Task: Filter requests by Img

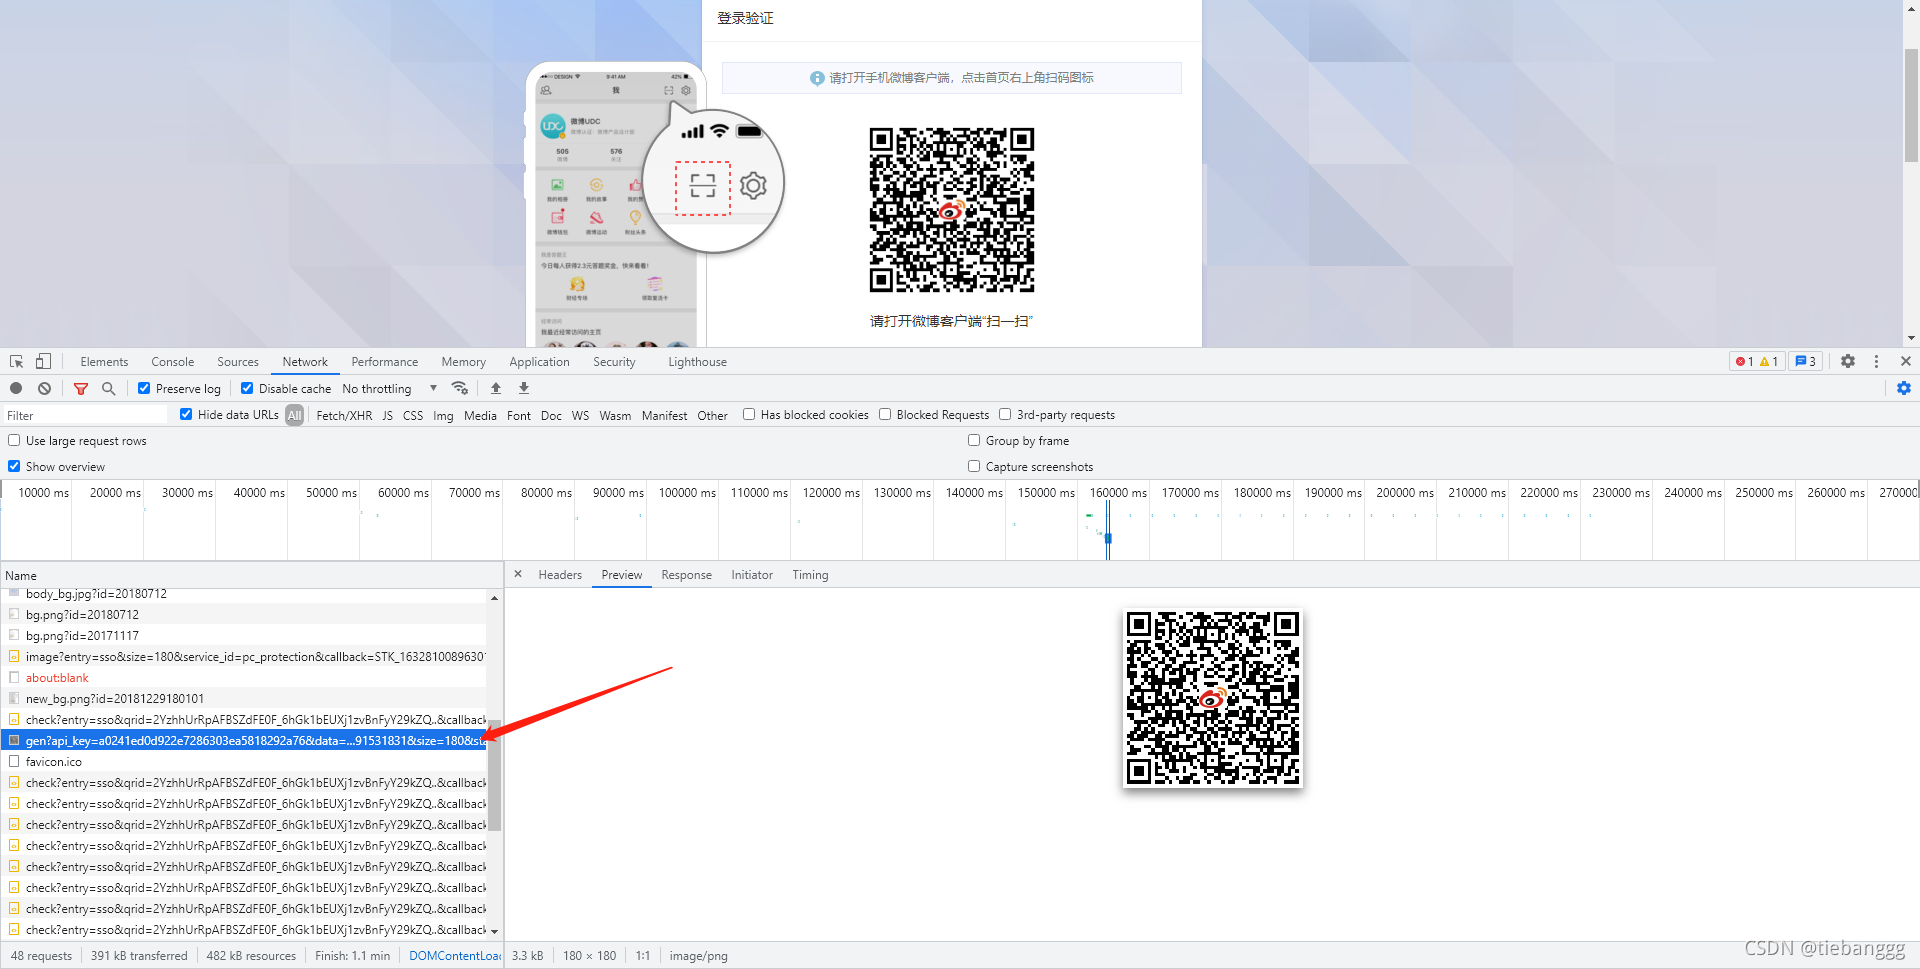Action: coord(443,416)
